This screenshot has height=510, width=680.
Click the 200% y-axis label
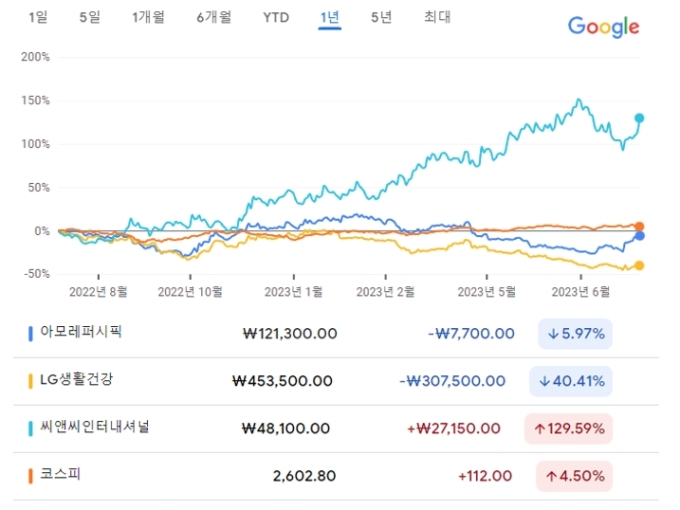pyautogui.click(x=36, y=57)
